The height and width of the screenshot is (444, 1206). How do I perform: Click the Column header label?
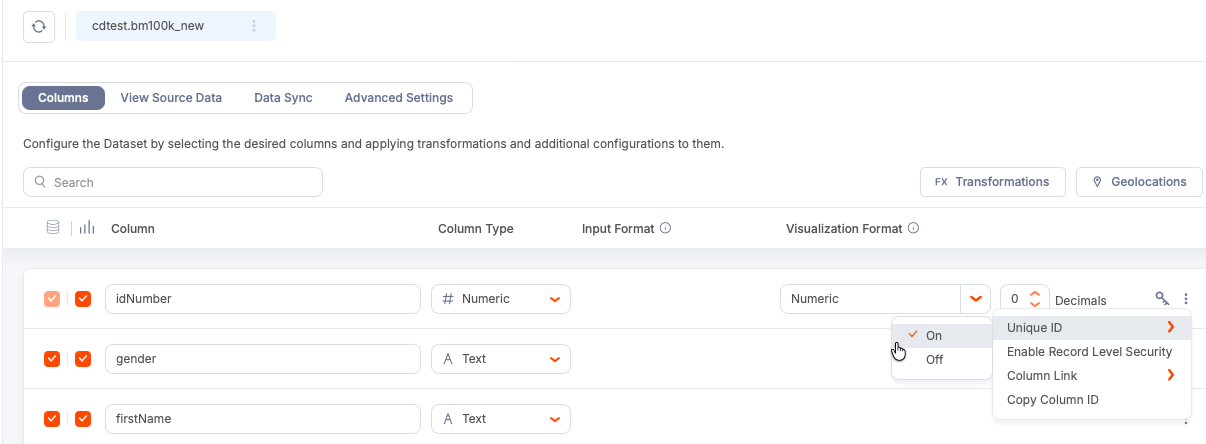click(133, 229)
